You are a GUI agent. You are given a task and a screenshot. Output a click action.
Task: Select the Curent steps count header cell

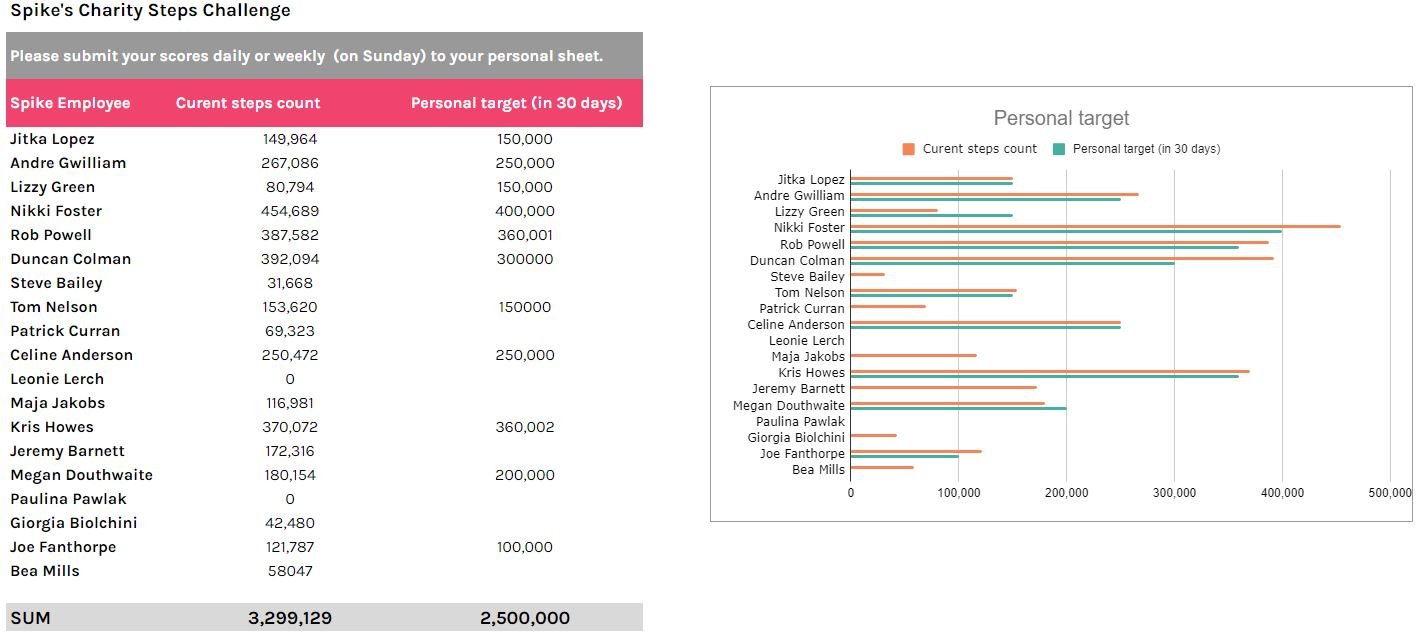(248, 103)
